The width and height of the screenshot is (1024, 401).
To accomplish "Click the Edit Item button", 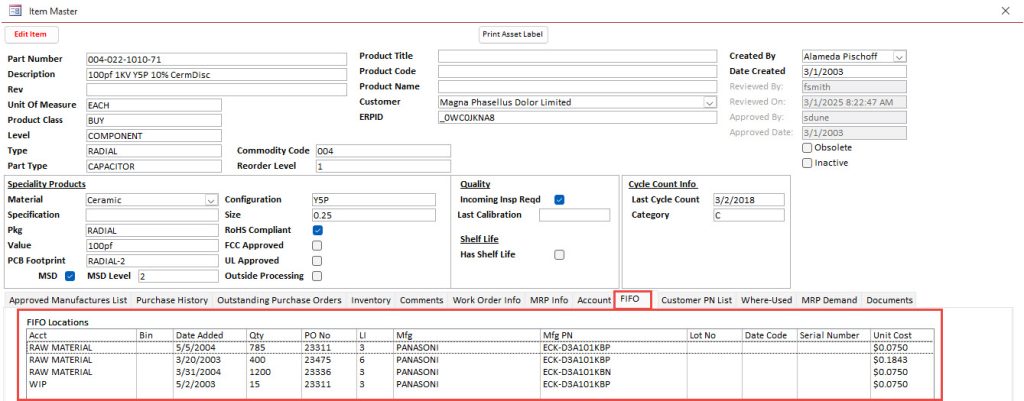I will pyautogui.click(x=31, y=34).
